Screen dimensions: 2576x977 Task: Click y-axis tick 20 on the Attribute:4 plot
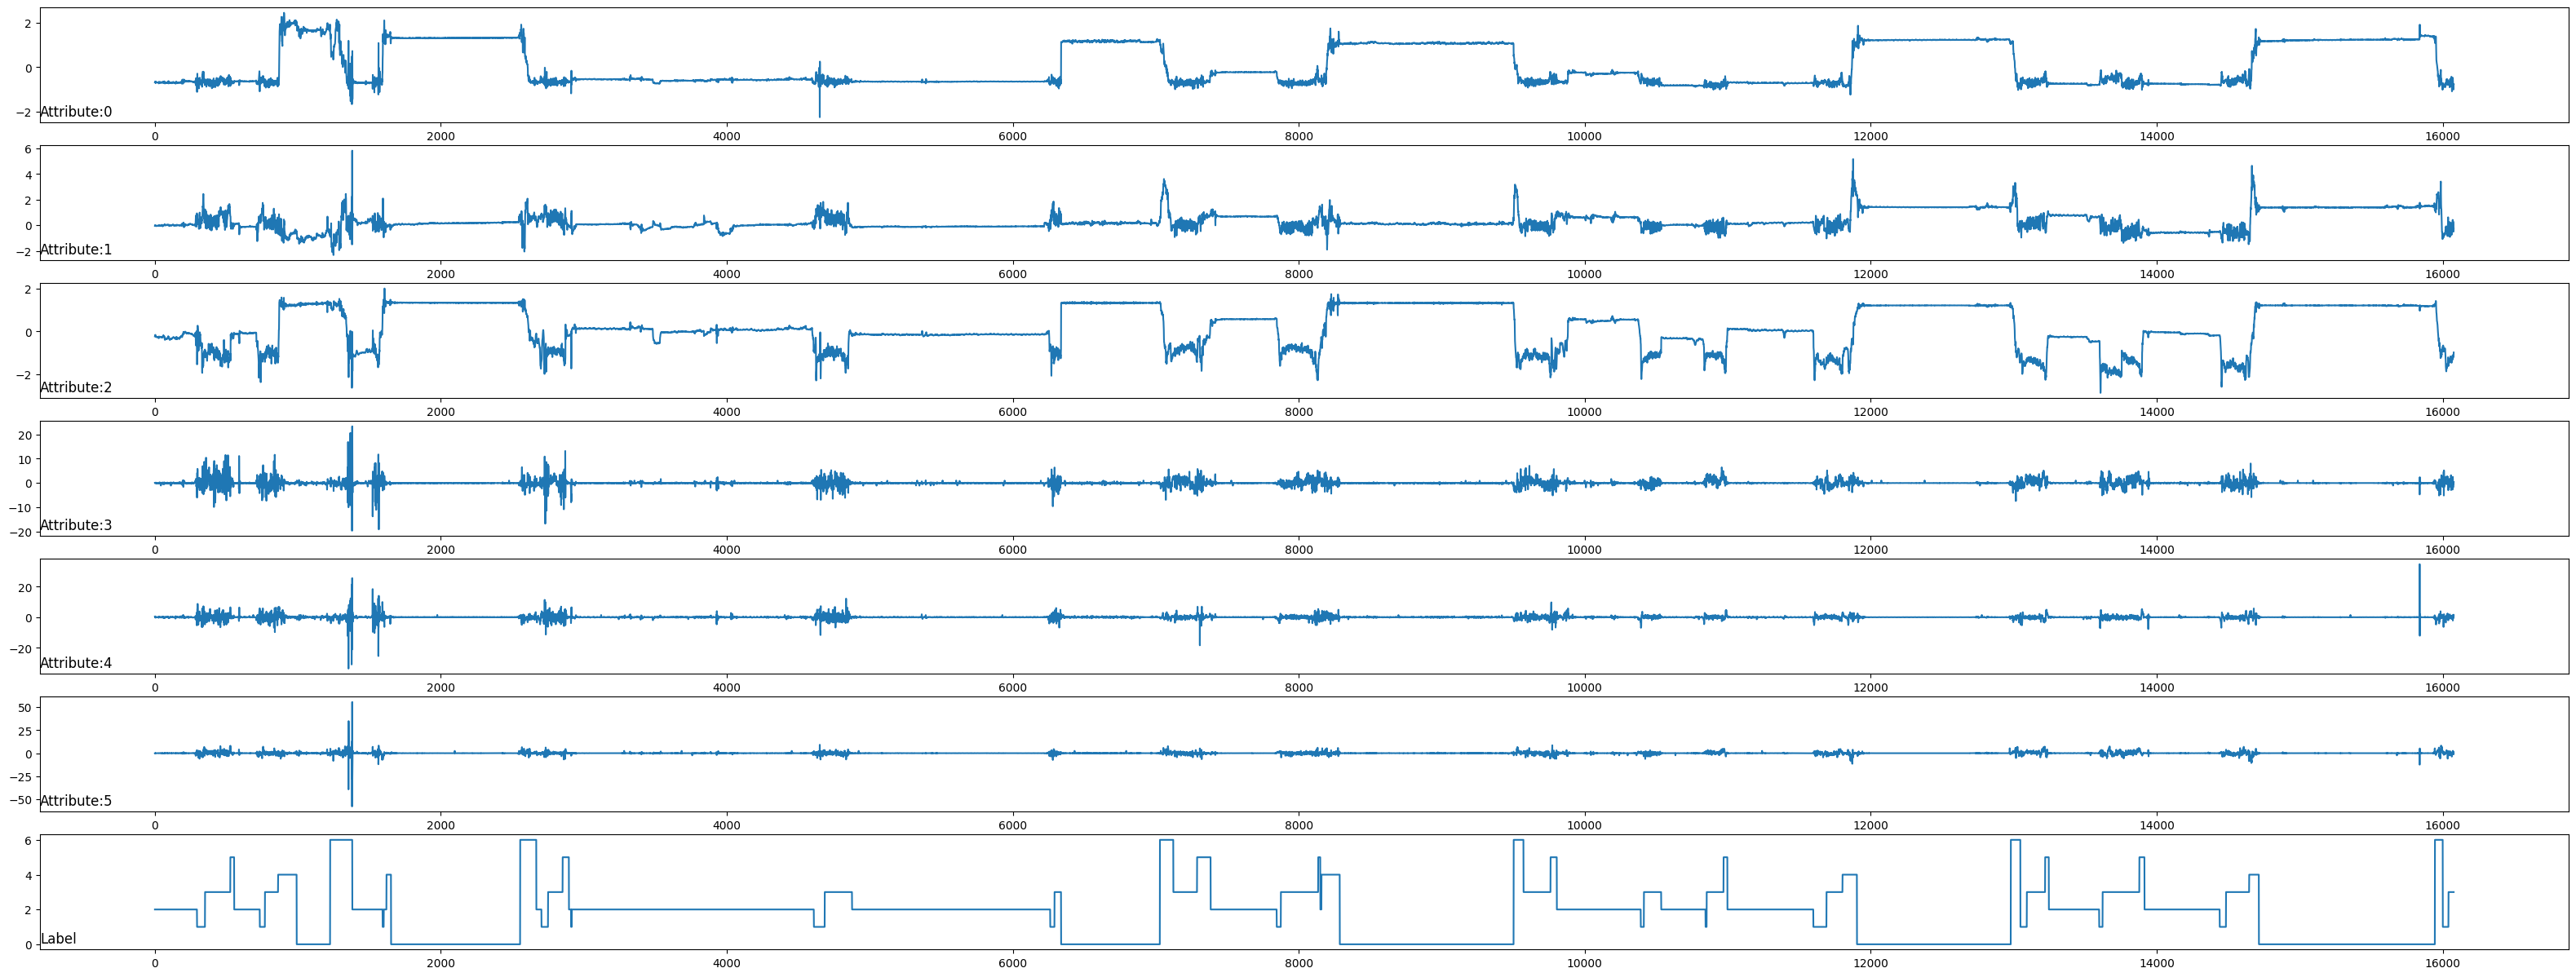point(25,587)
